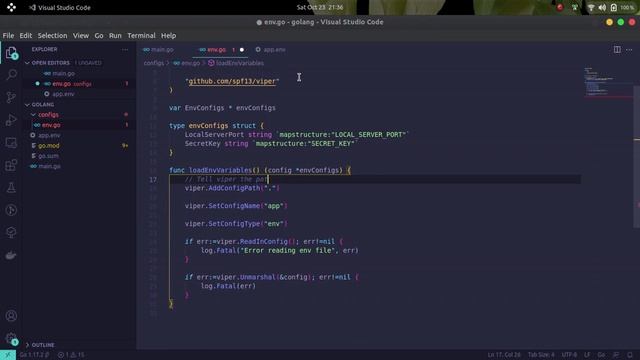Viewport: 640px width, 360px height.
Task: Click the loadEnvVariables symbol icon in breadcrumb
Action: pos(211,63)
